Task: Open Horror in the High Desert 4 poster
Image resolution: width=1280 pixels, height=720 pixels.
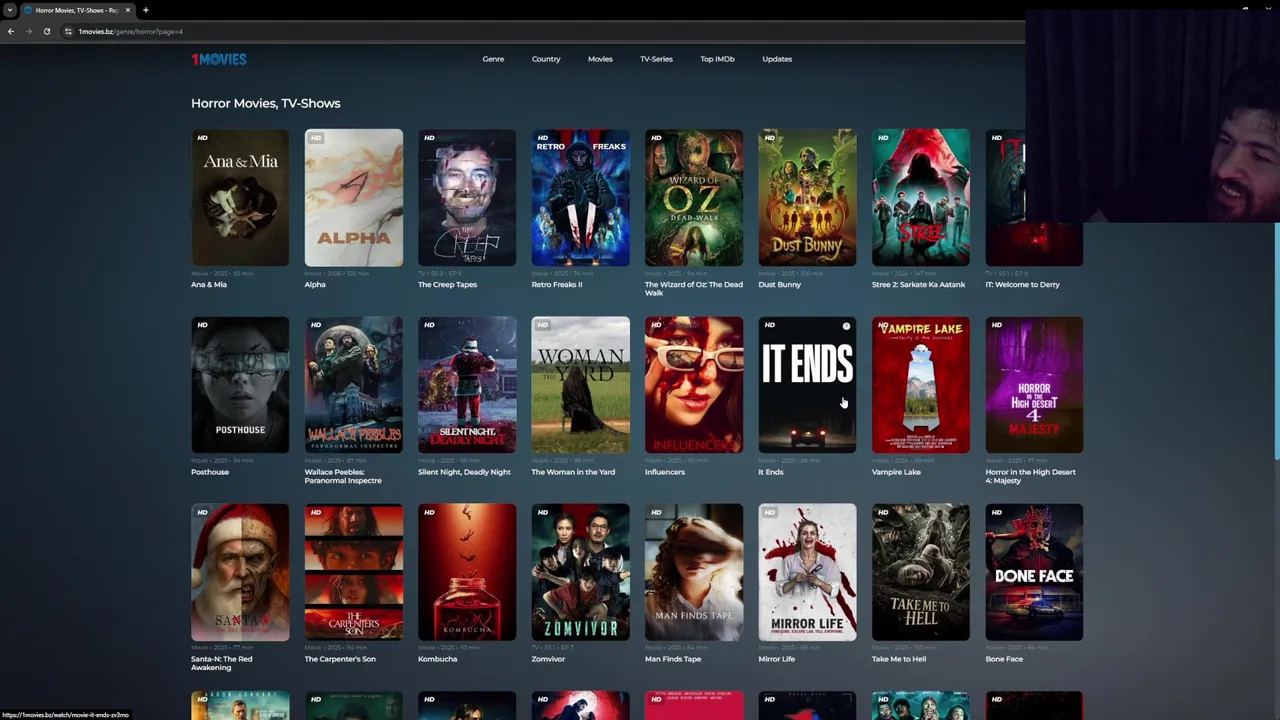Action: click(x=1034, y=385)
